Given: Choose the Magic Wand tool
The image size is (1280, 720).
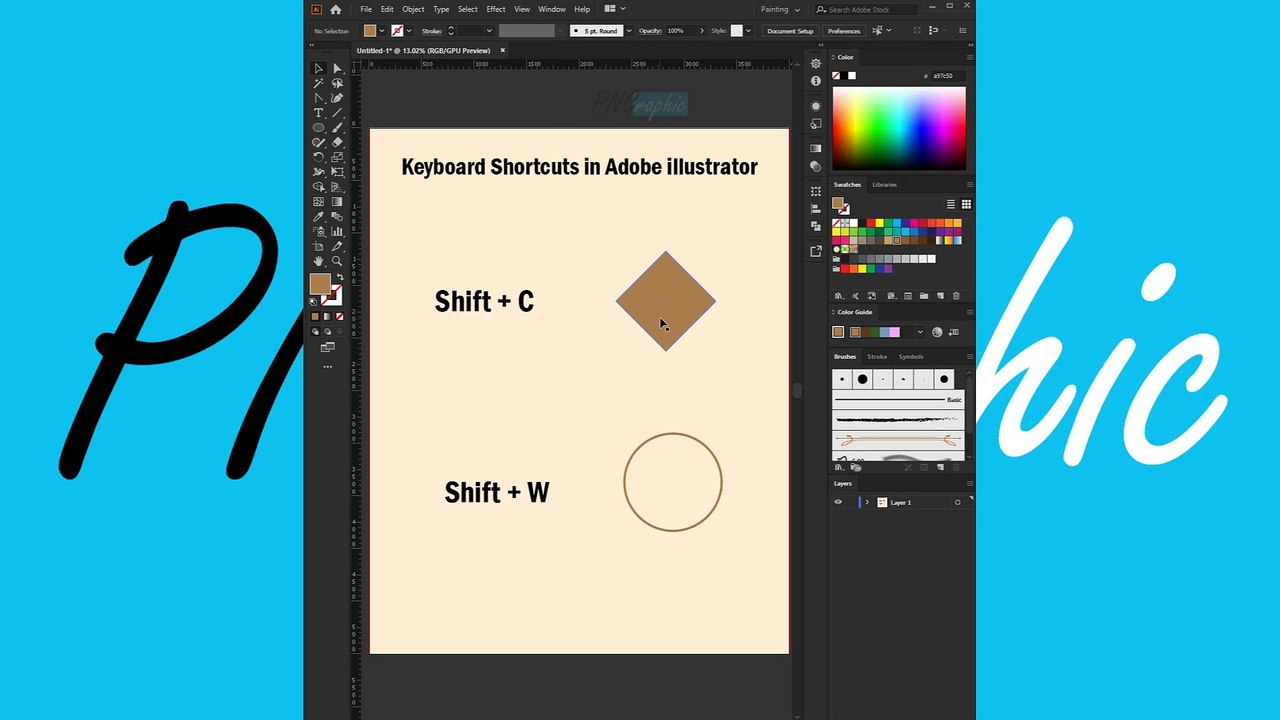Looking at the screenshot, I should [318, 83].
